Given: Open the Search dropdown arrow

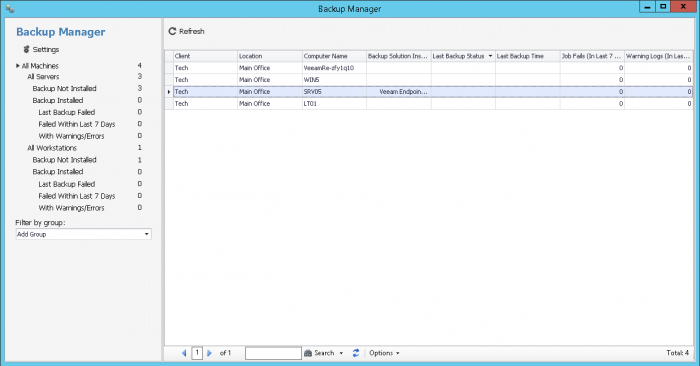Looking at the screenshot, I should click(341, 353).
